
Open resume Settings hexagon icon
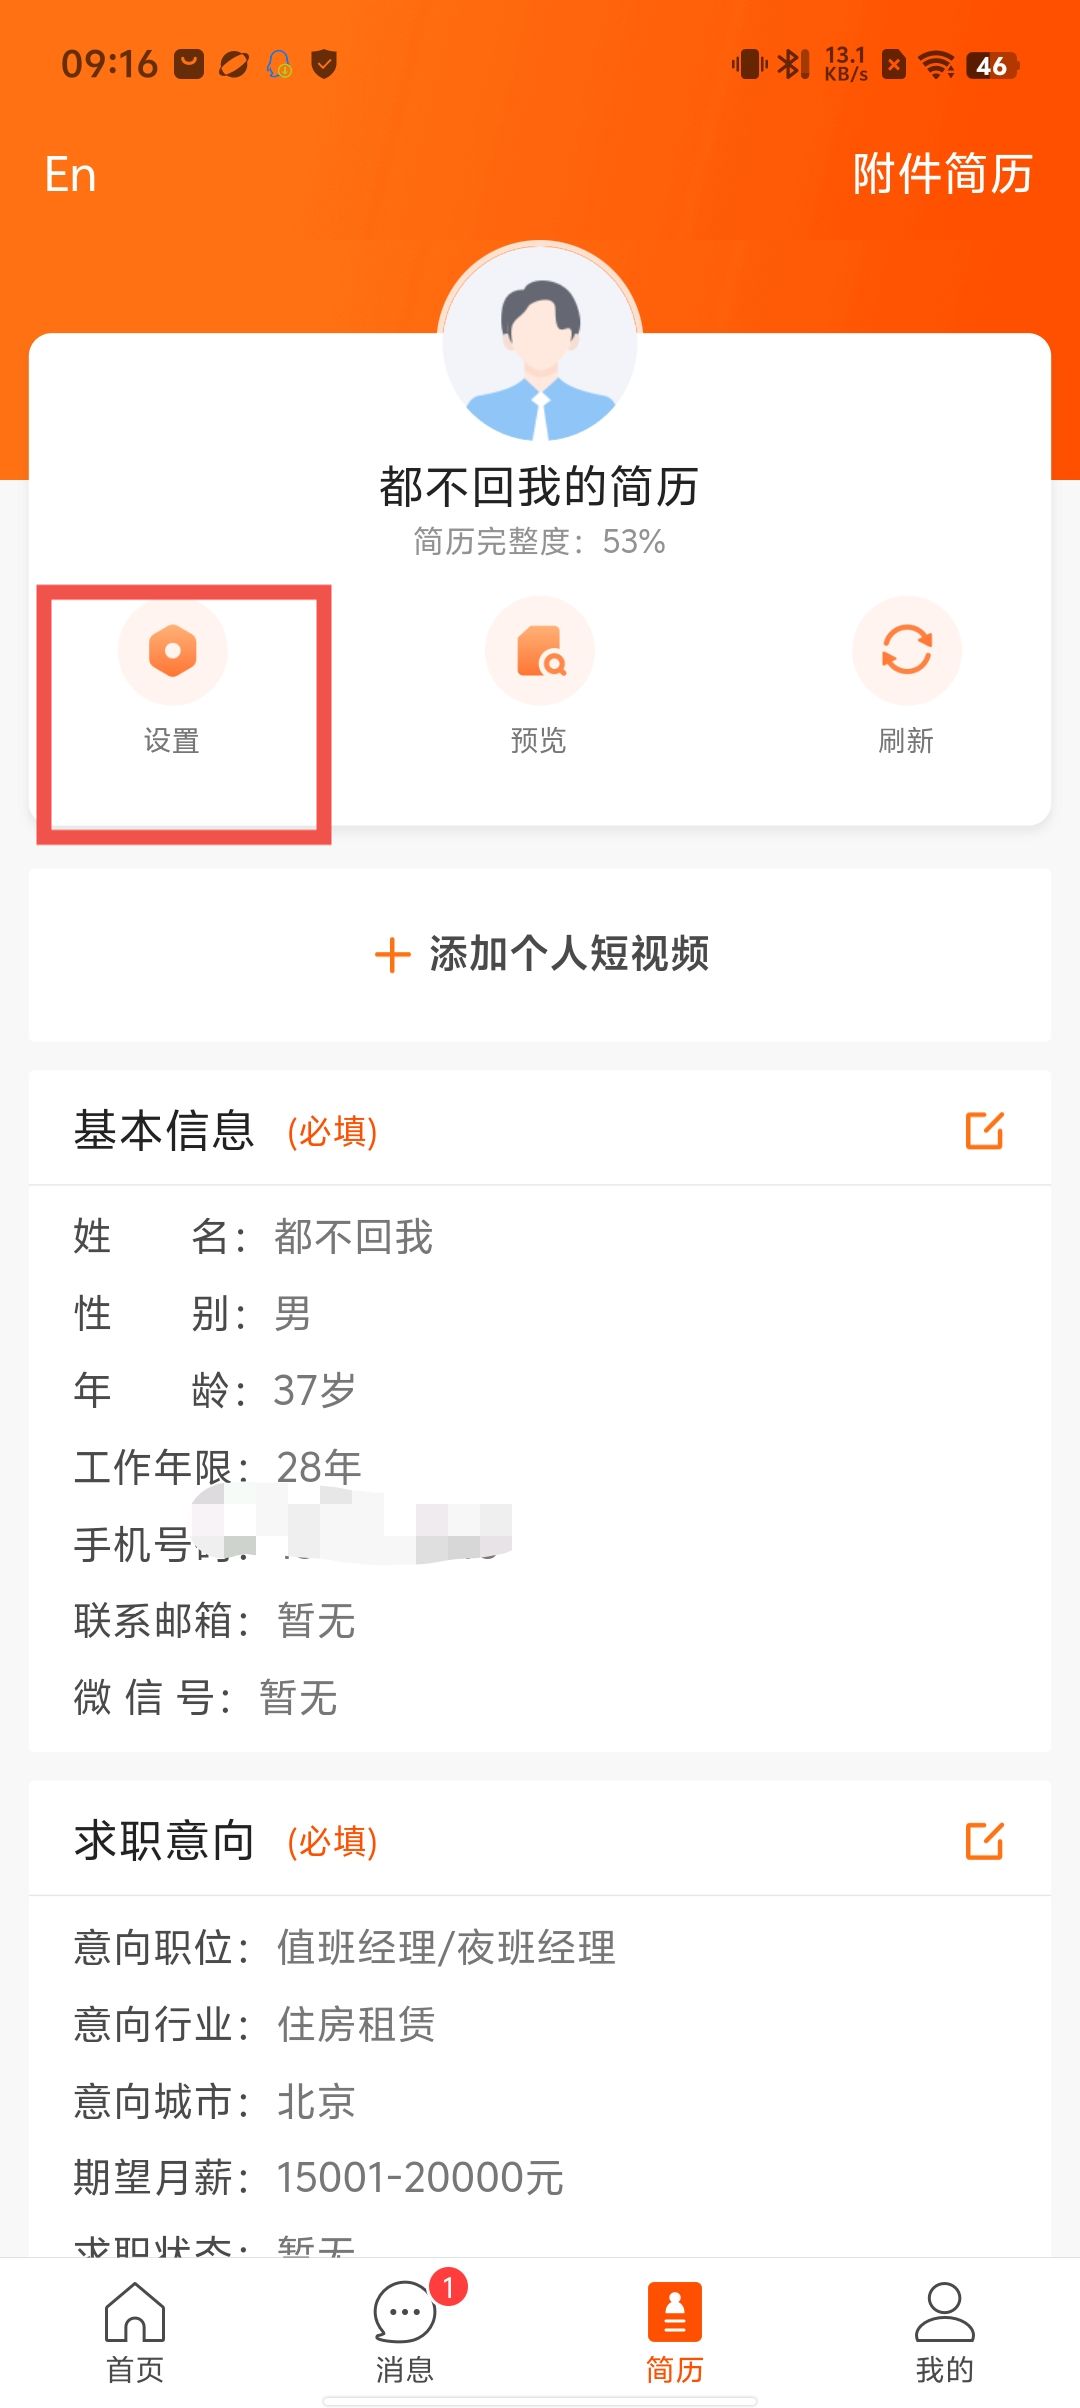(x=172, y=651)
